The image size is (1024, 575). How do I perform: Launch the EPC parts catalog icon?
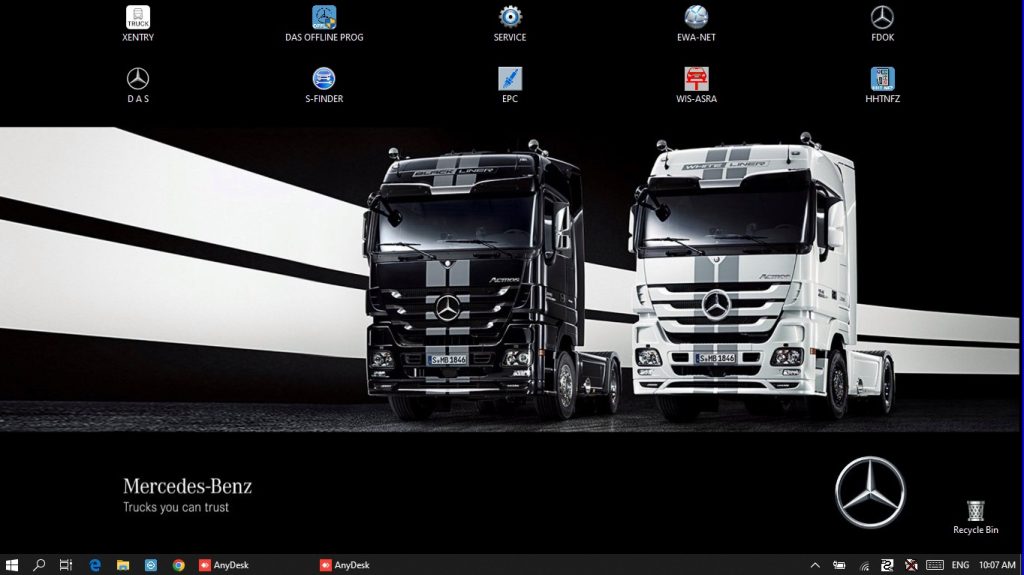tap(510, 86)
